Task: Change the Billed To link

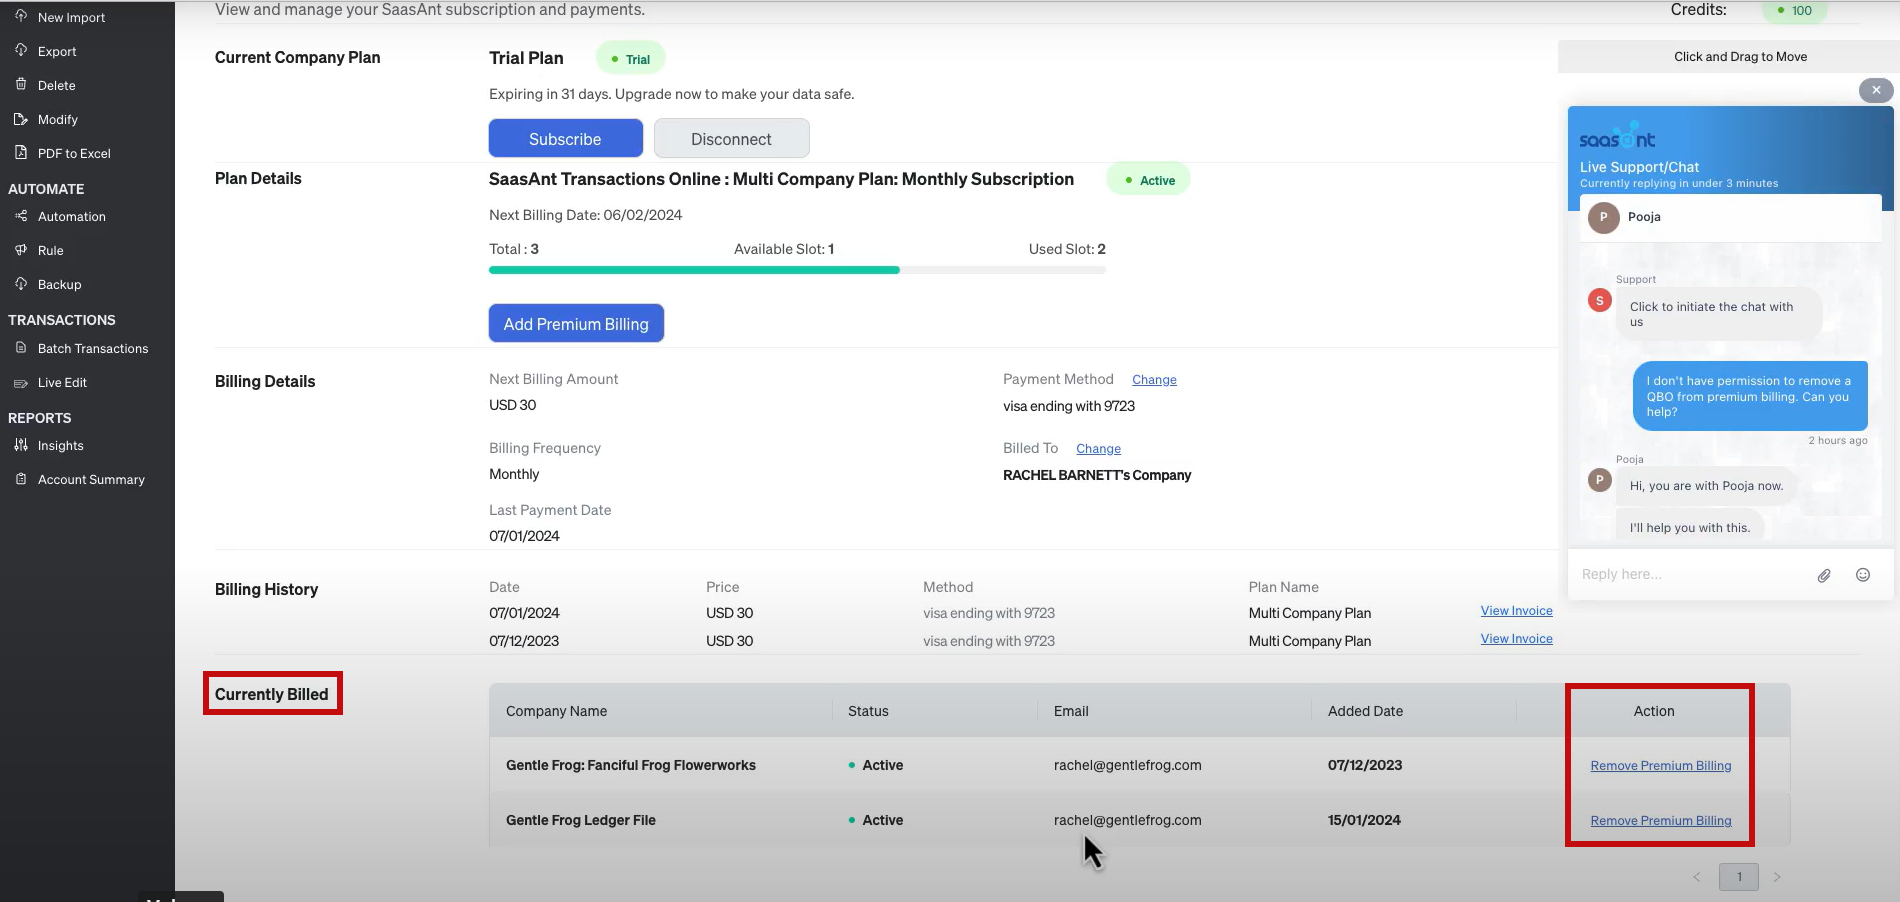Action: (x=1098, y=449)
